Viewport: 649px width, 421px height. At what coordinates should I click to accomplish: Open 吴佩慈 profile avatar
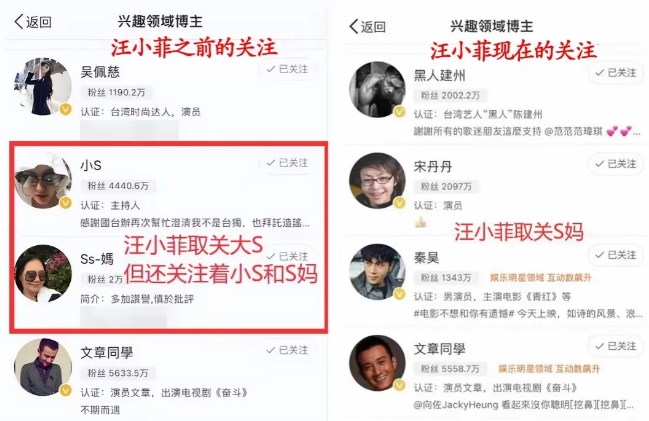(43, 87)
